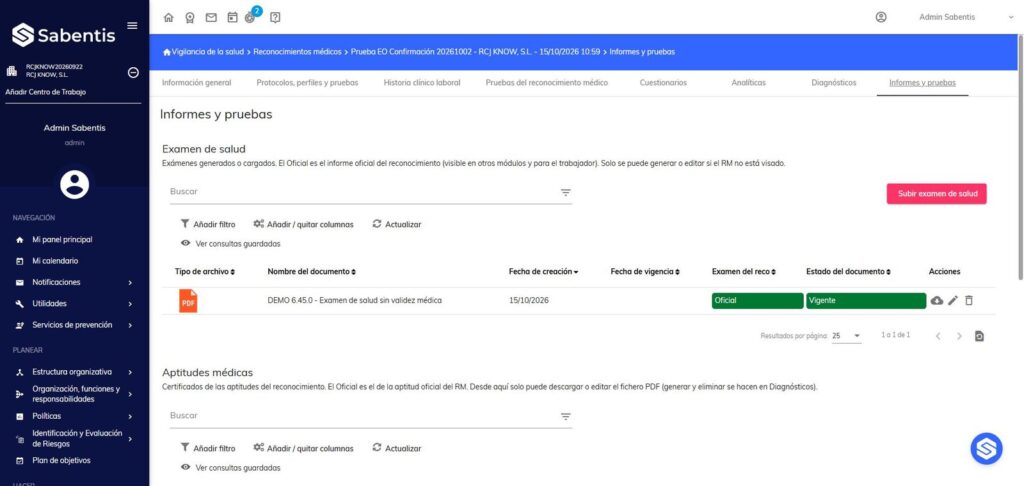The image size is (1024, 486).
Task: Click the user account avatar icon in header
Action: 881,18
